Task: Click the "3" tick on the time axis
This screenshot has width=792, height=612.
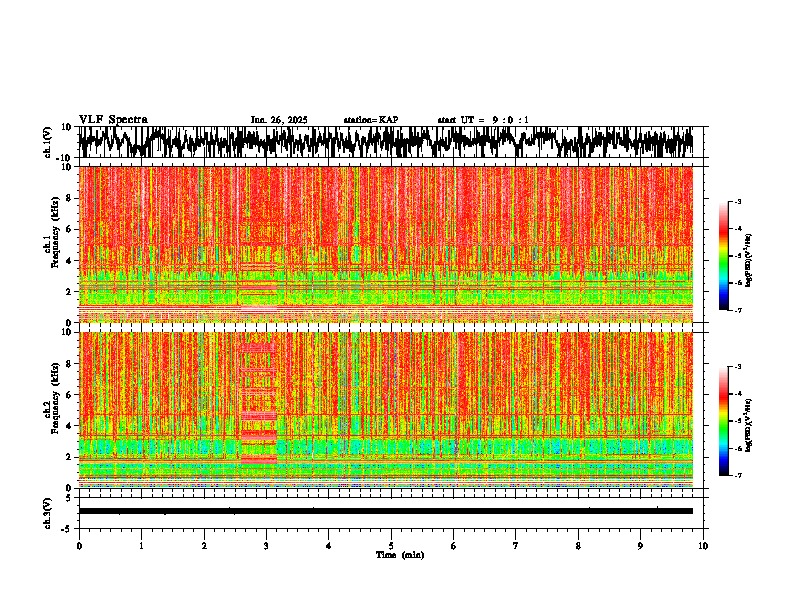Action: click(266, 546)
